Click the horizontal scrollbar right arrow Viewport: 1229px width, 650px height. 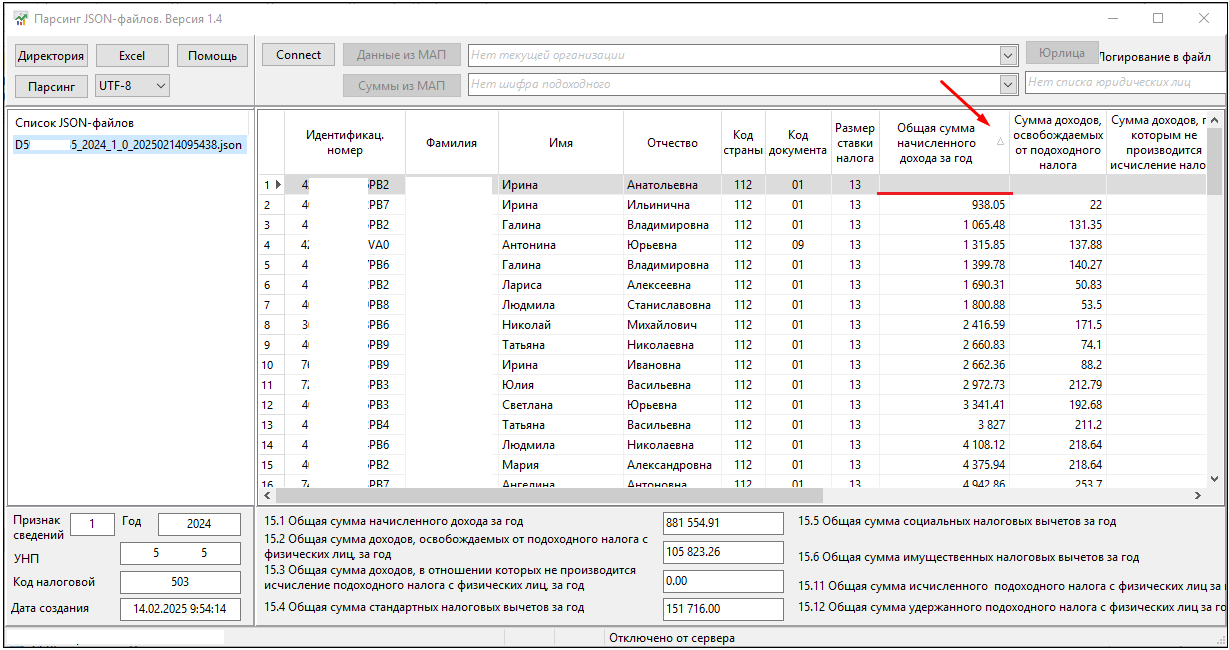[1197, 495]
